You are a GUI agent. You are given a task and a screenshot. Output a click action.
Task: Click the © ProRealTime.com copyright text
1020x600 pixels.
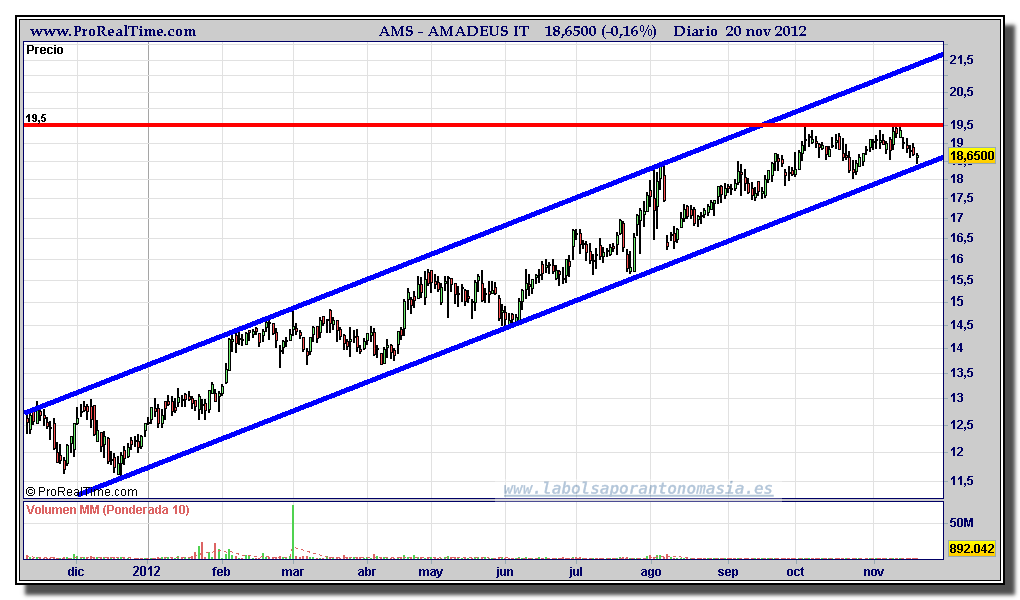pos(82,492)
